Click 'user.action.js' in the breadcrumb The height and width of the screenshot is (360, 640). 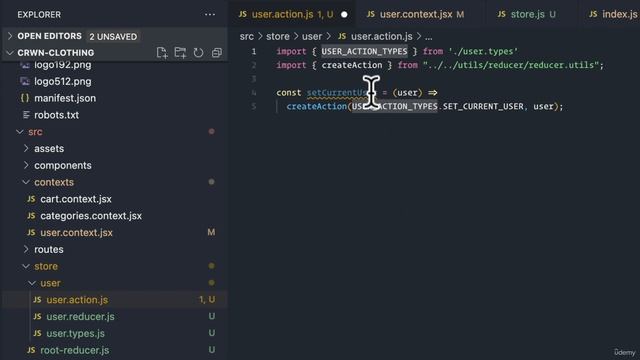point(382,36)
